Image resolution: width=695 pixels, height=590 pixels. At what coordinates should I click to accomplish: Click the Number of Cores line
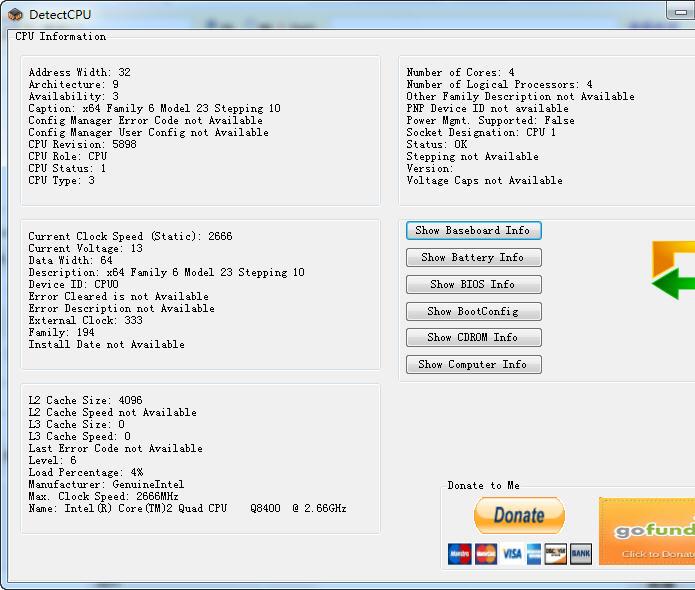pyautogui.click(x=461, y=72)
